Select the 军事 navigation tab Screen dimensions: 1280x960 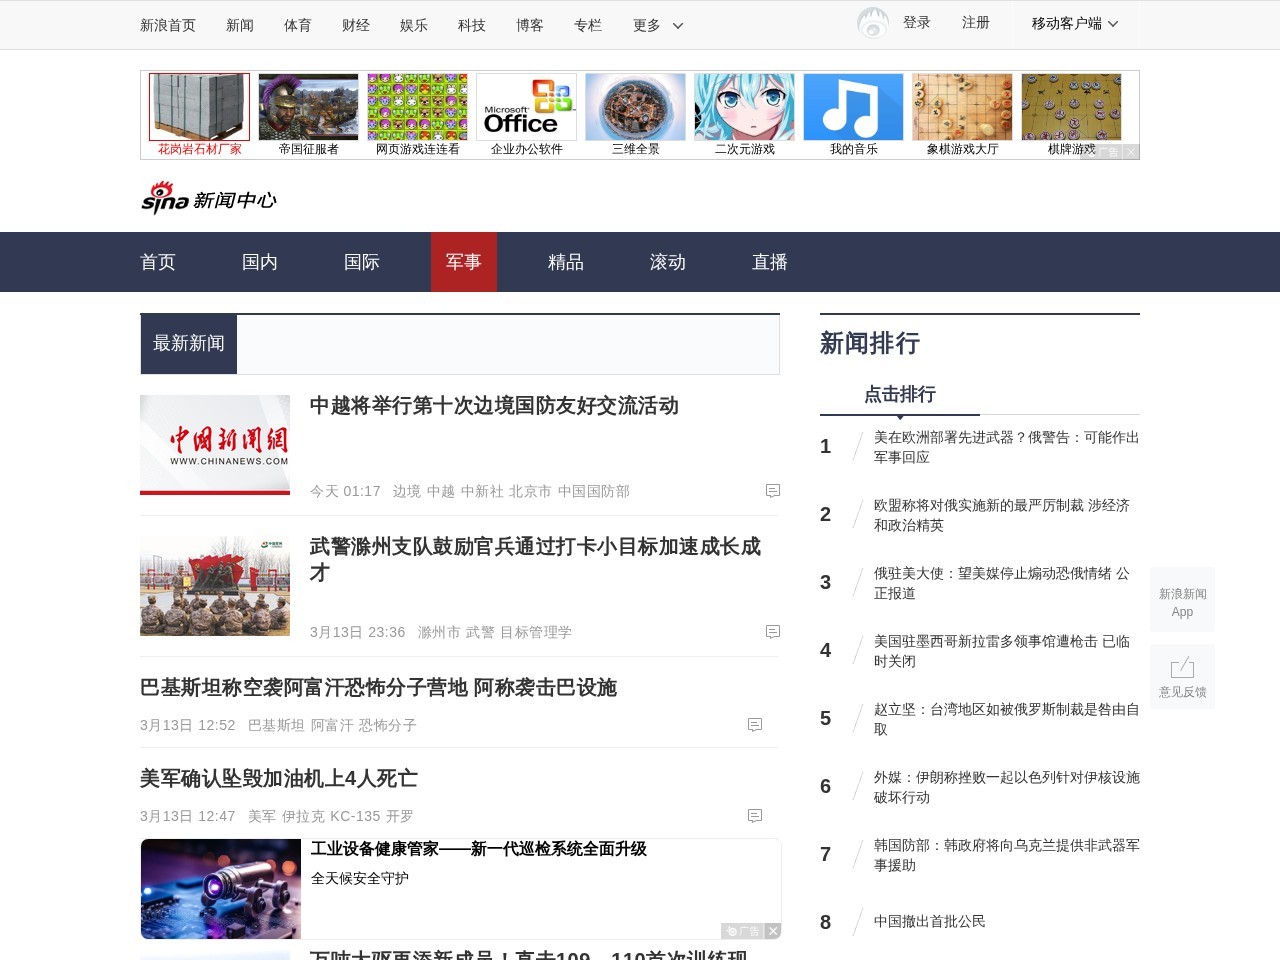click(463, 262)
